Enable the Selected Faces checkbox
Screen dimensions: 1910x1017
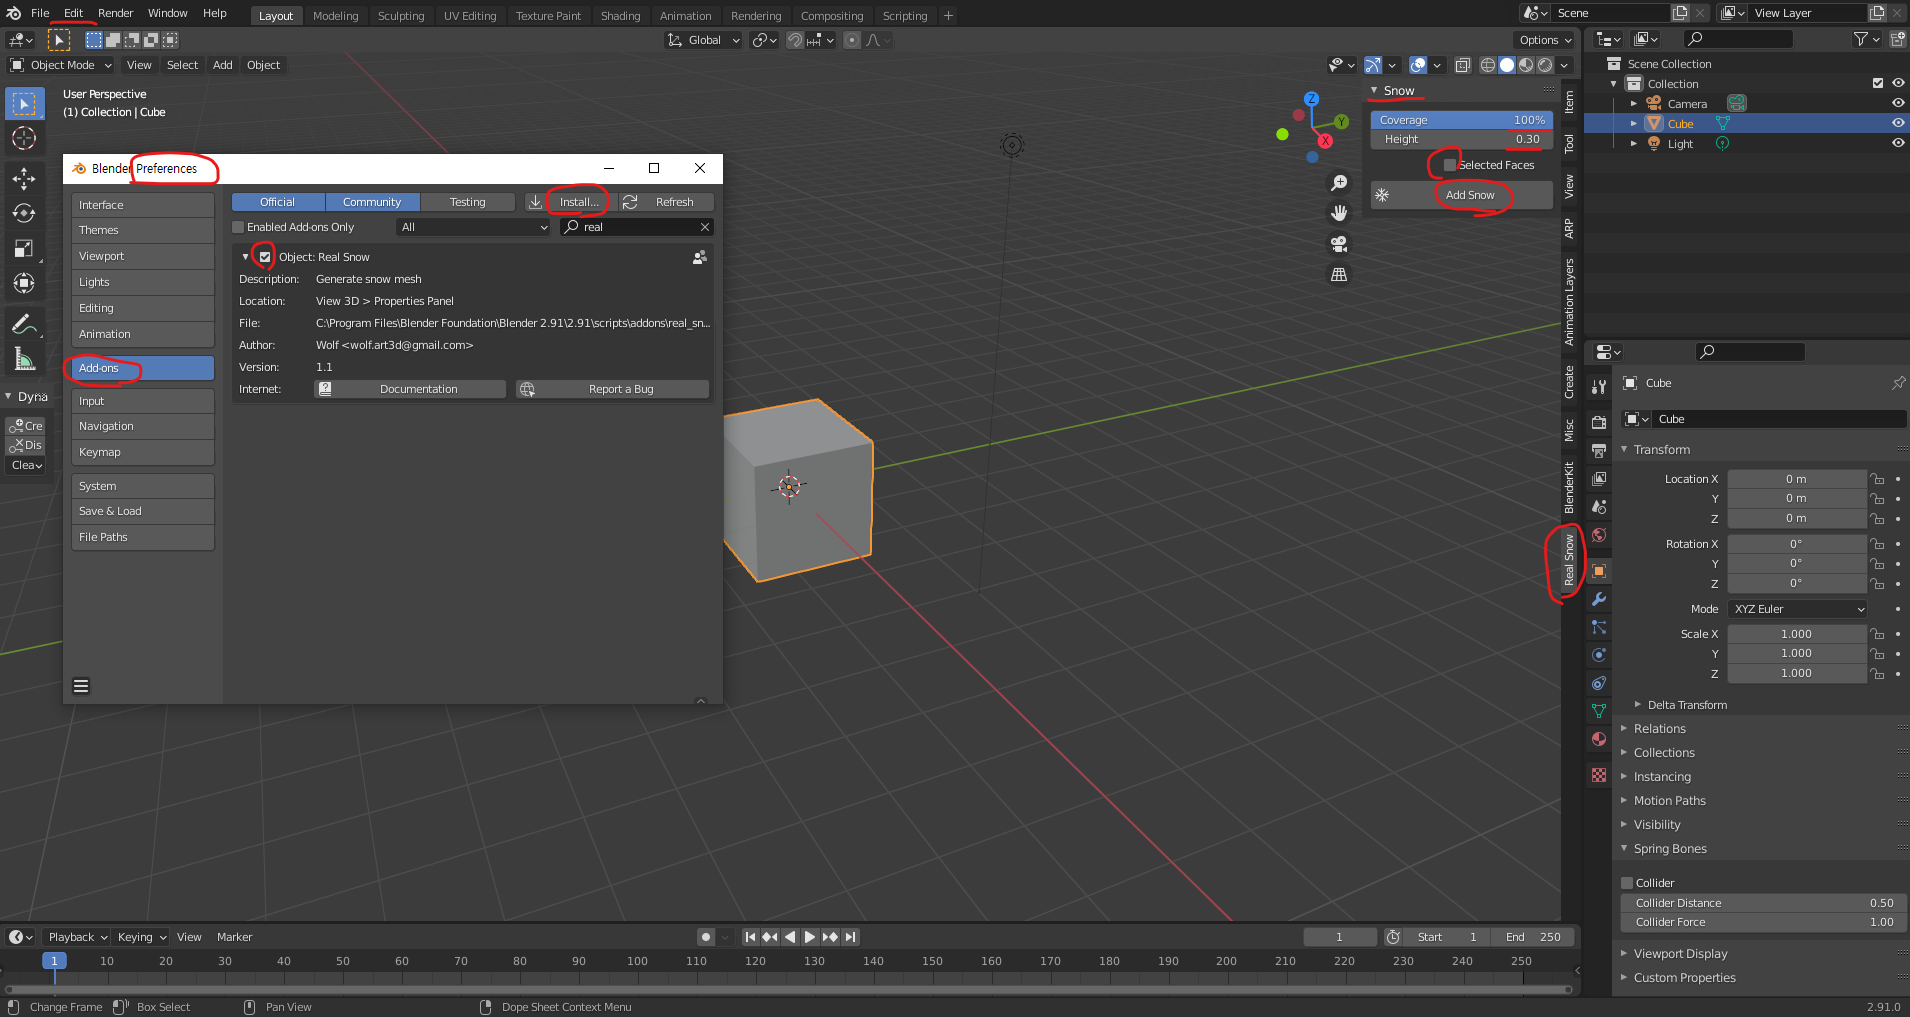(1450, 165)
